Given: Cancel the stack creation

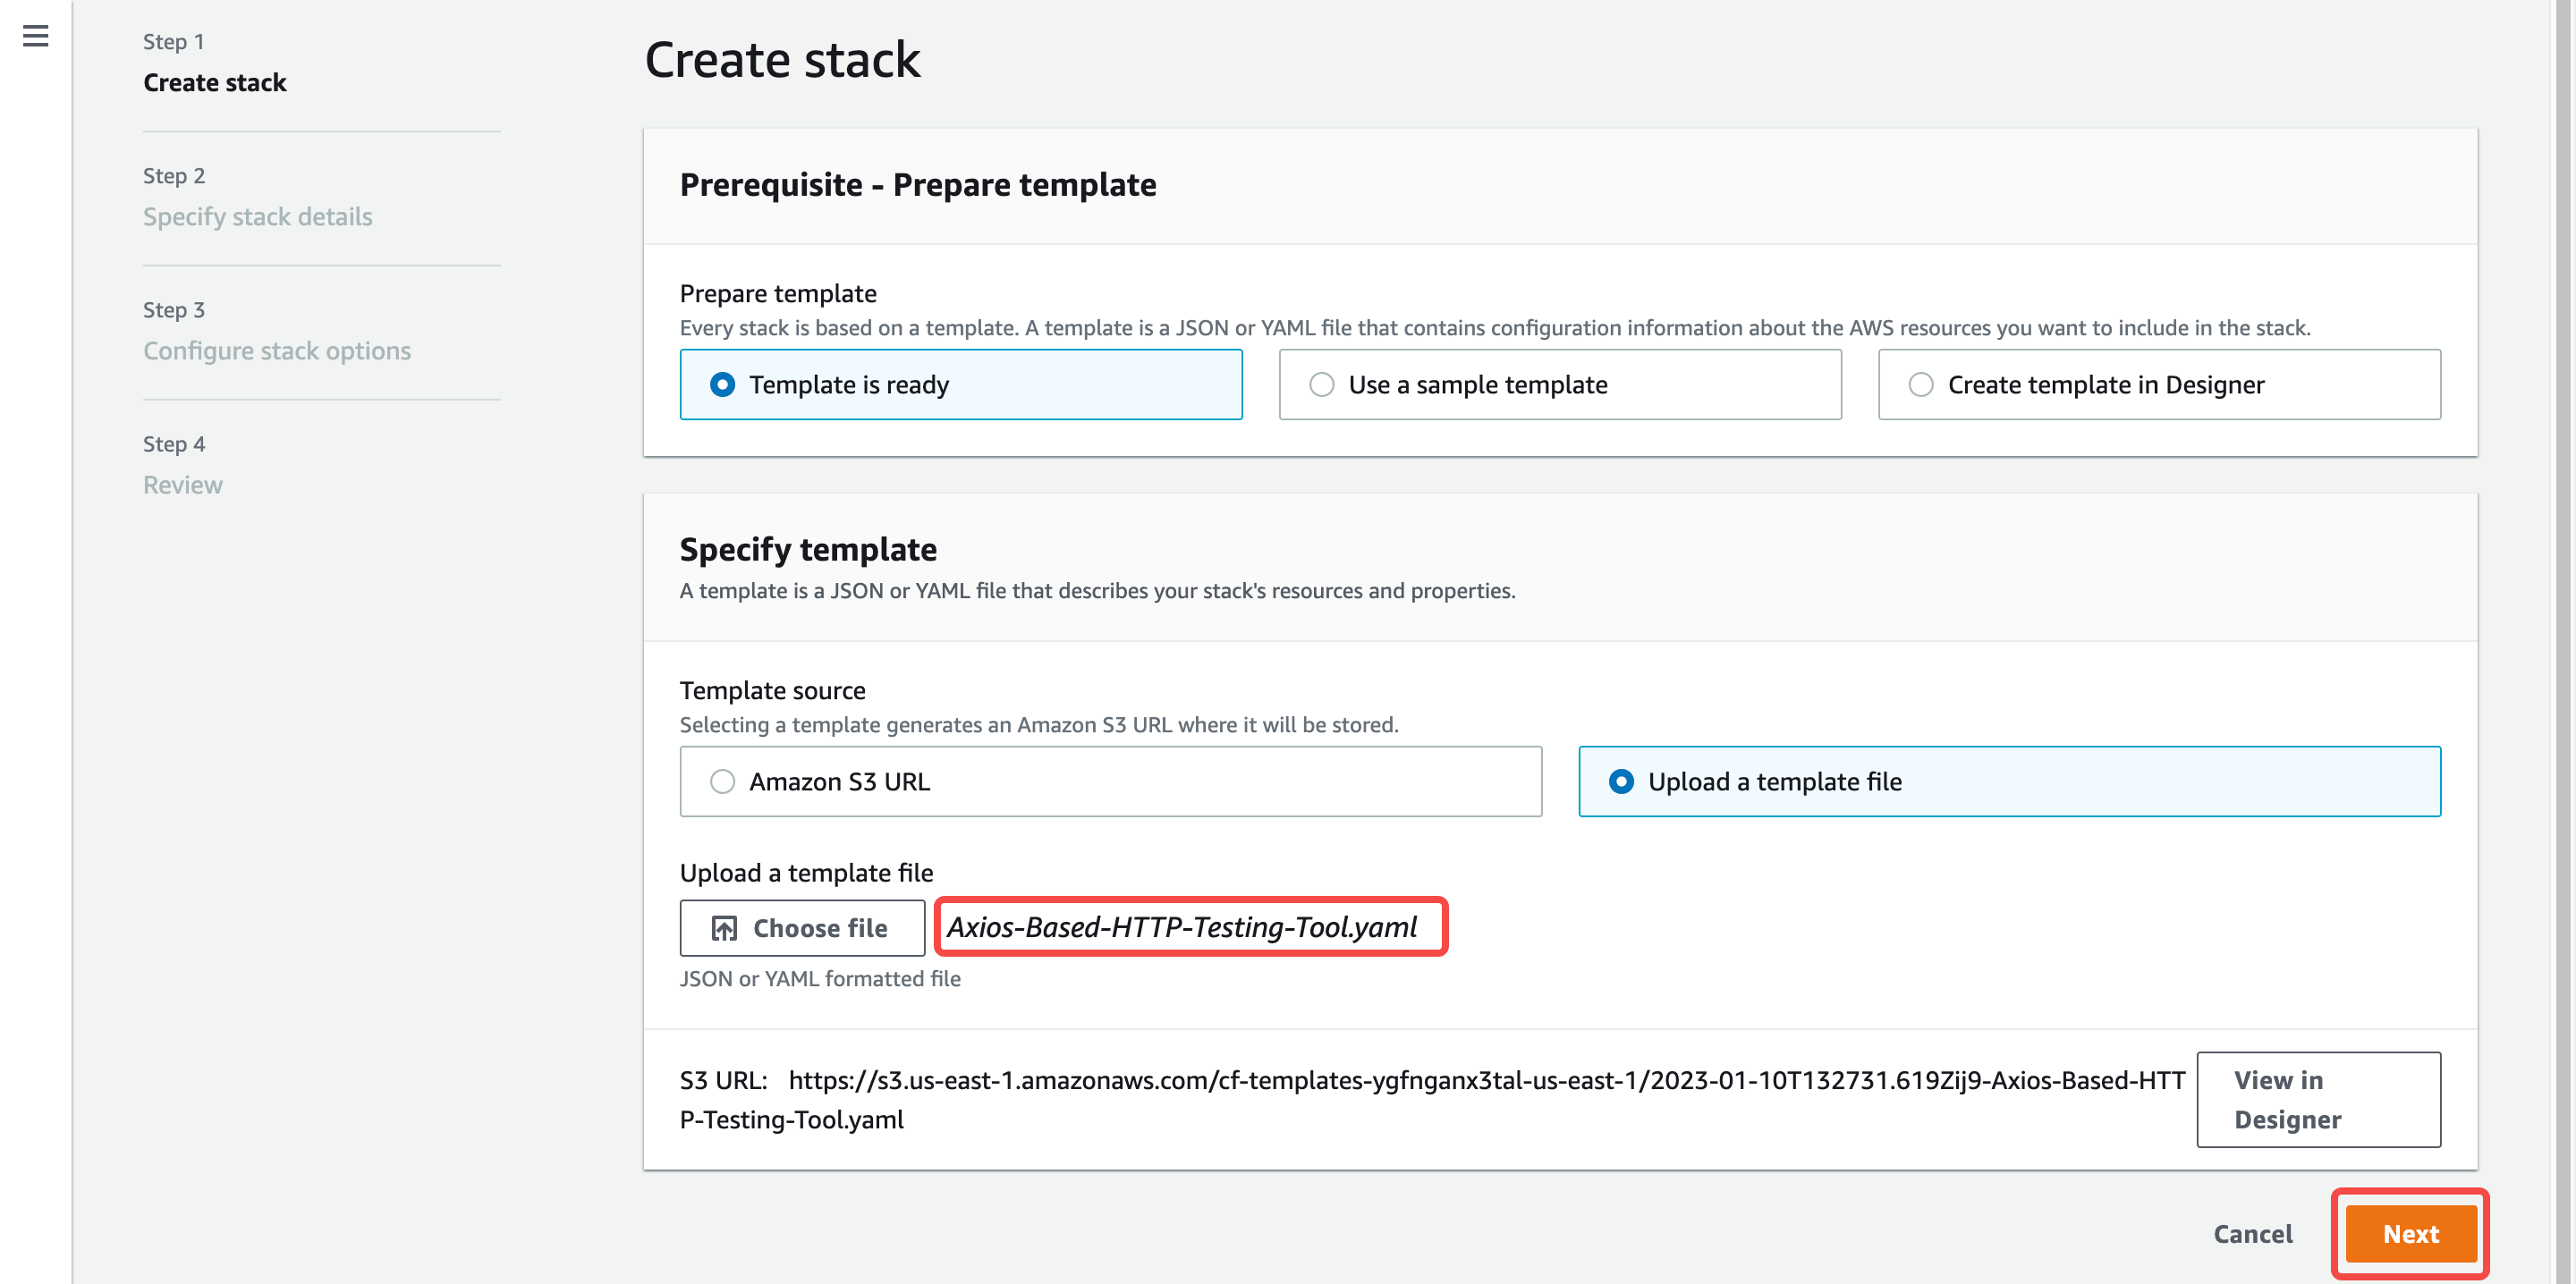Looking at the screenshot, I should (x=2252, y=1233).
